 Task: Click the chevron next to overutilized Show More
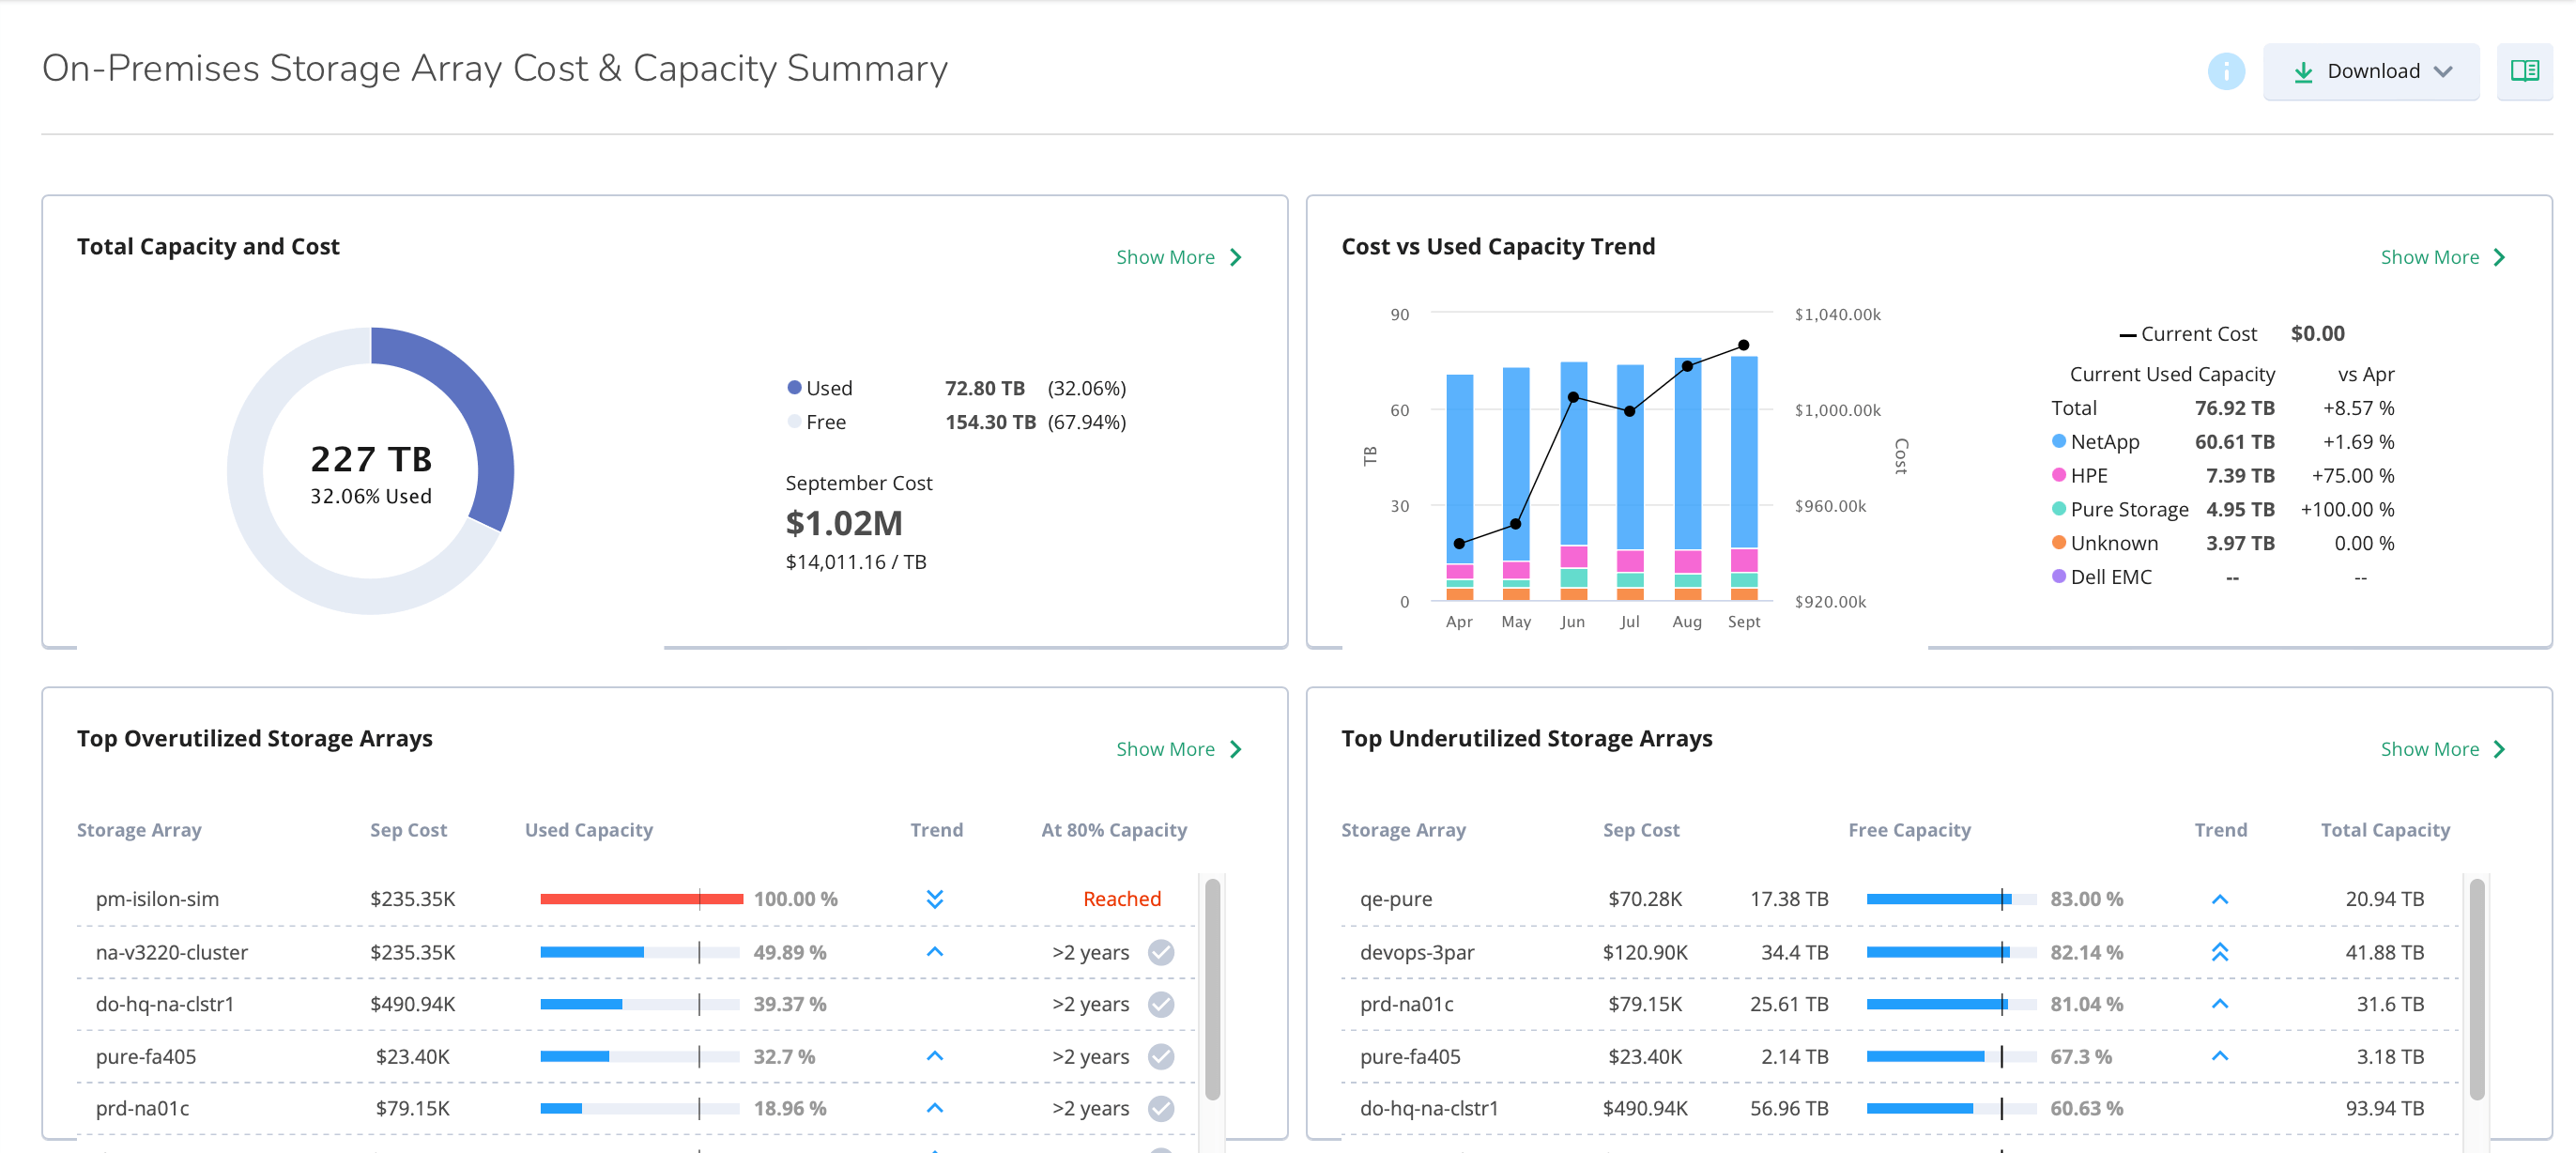pos(1236,749)
